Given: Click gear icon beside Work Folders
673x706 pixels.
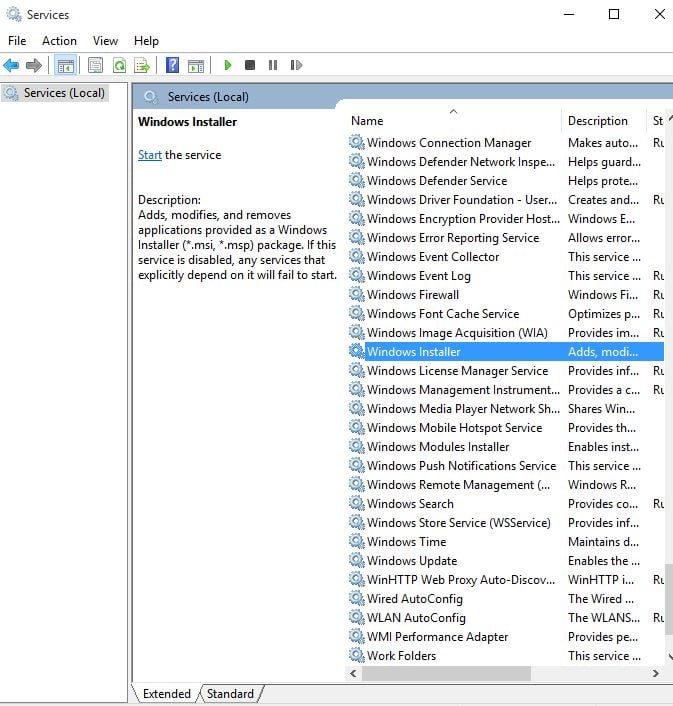Looking at the screenshot, I should [x=357, y=656].
